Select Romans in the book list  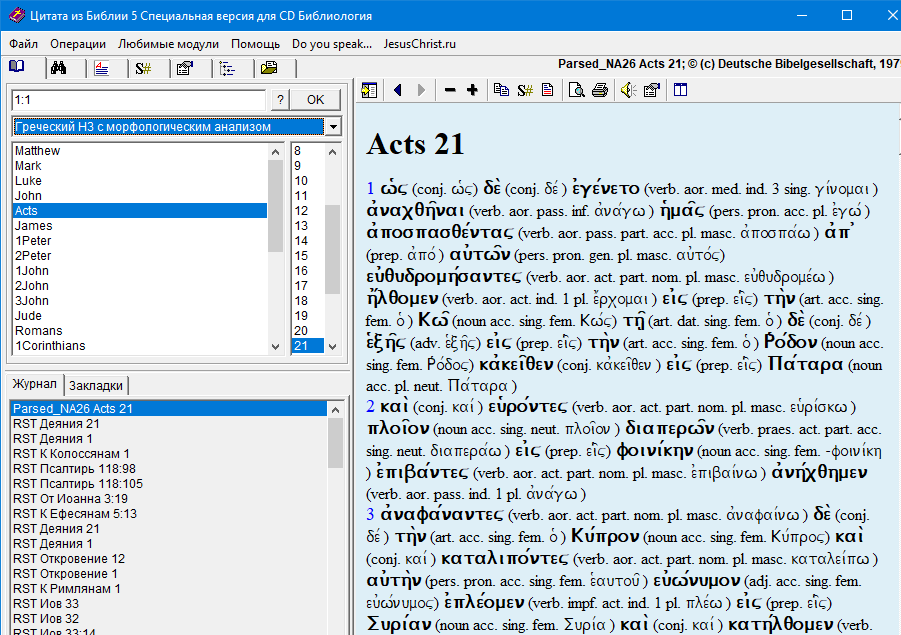pos(39,331)
